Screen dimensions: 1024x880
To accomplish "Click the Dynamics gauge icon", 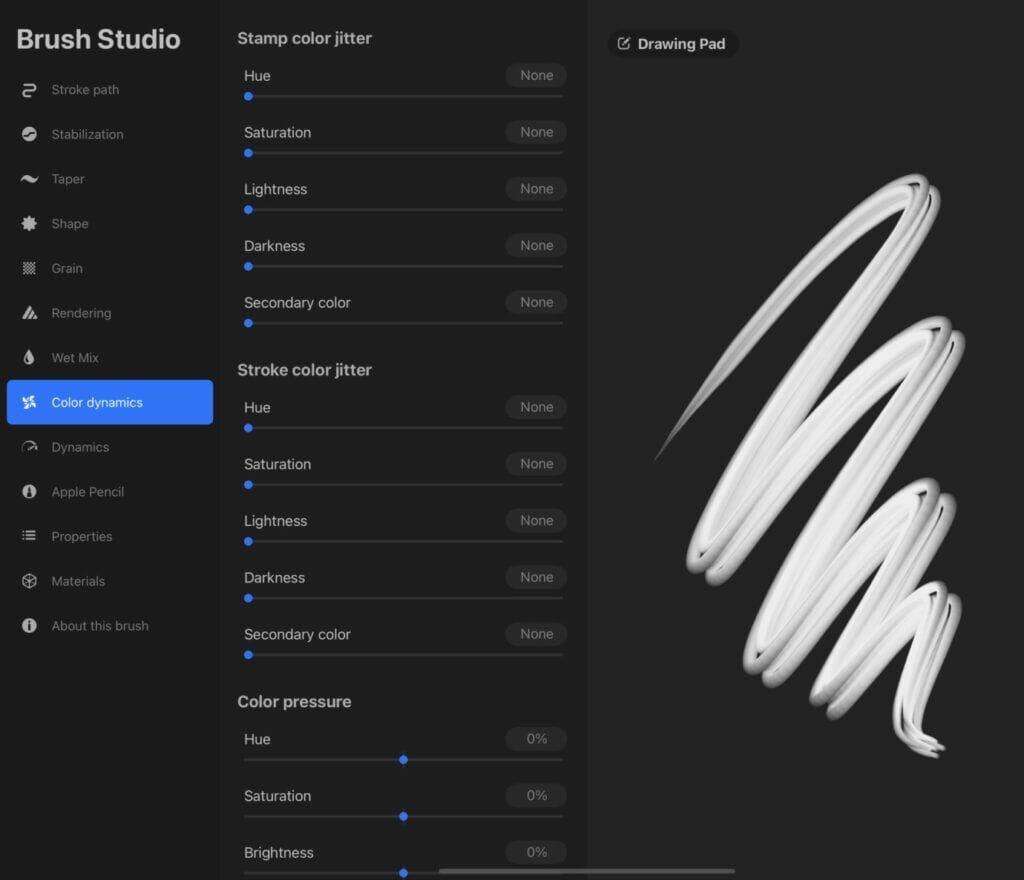I will pyautogui.click(x=29, y=447).
